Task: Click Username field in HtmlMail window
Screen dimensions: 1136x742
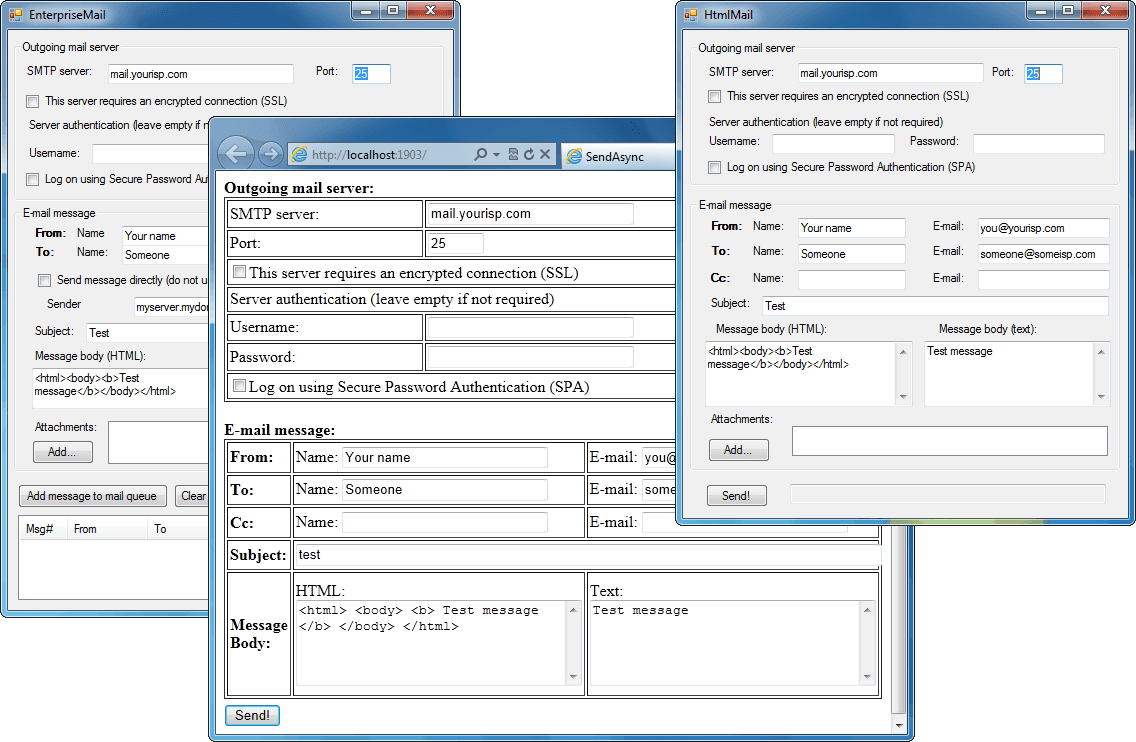Action: pos(833,143)
